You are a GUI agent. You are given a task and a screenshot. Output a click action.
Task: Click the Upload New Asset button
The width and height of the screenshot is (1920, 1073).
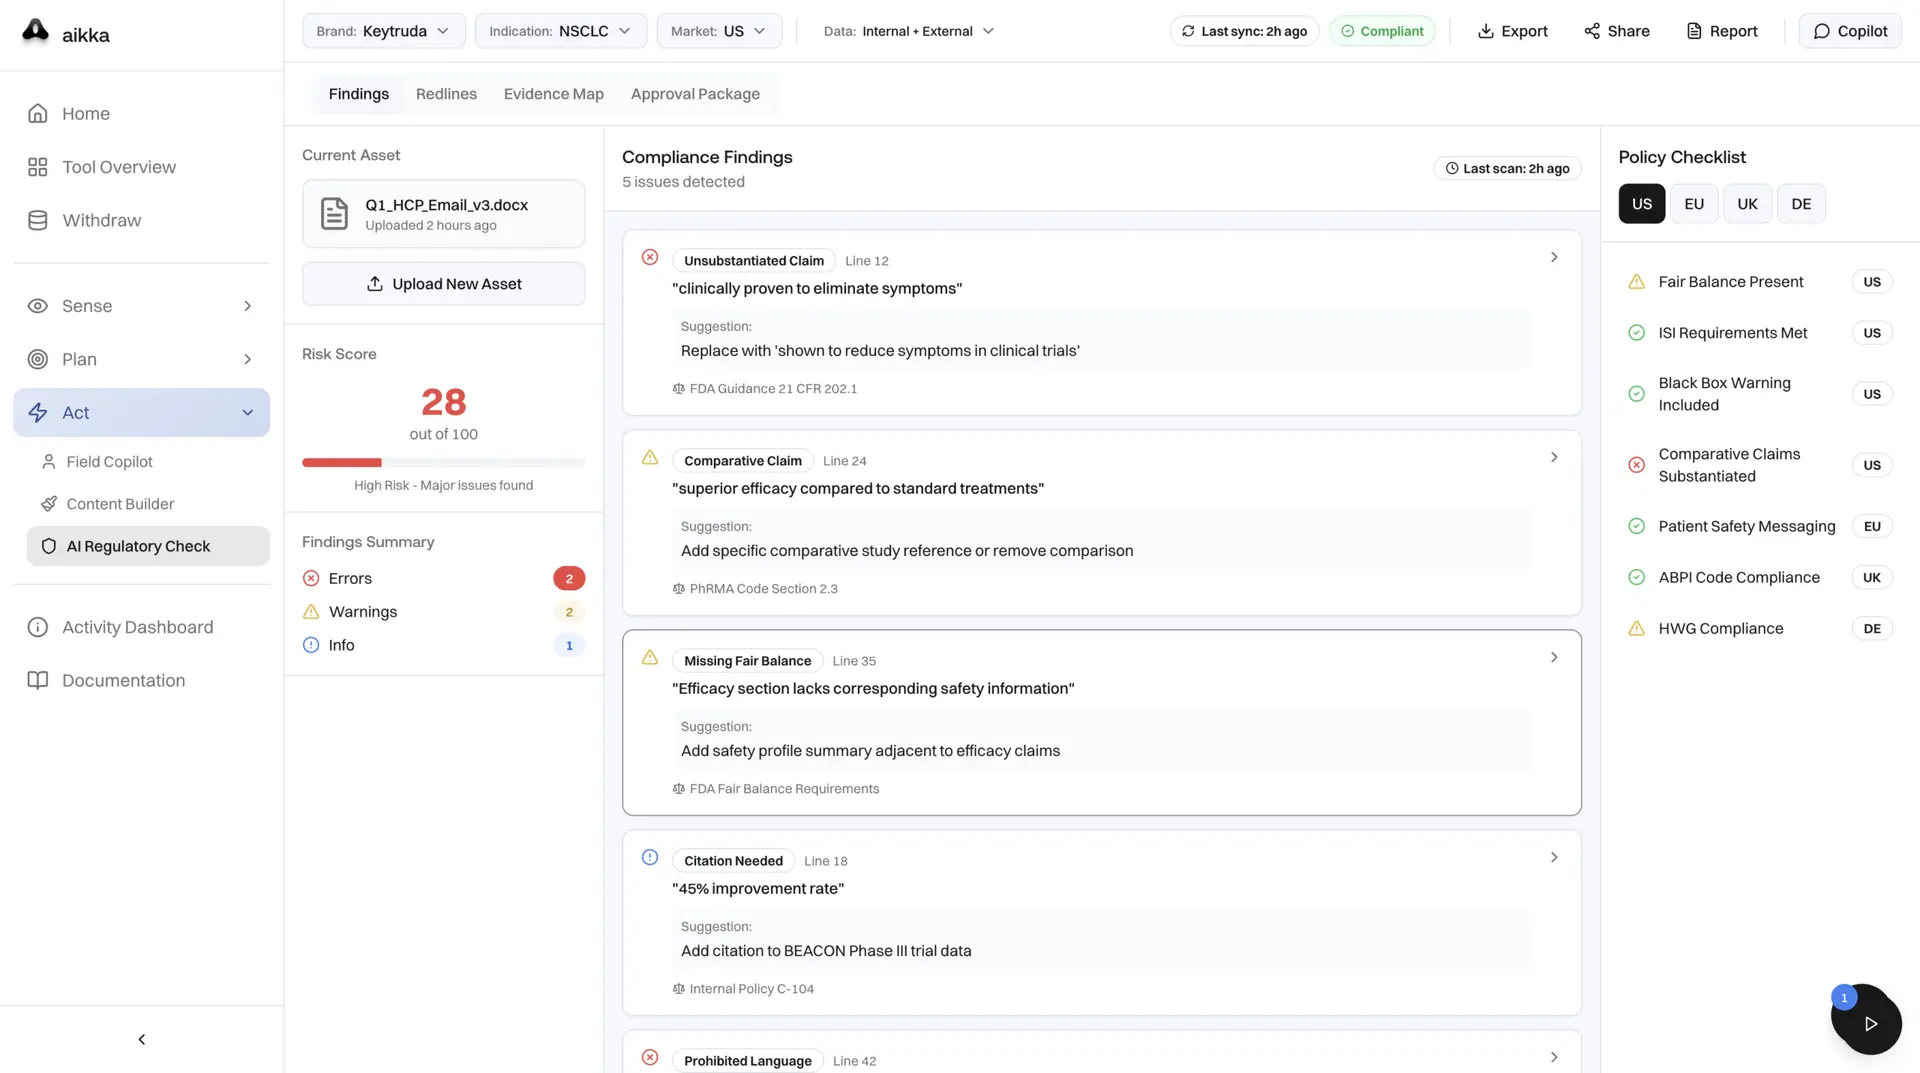pyautogui.click(x=443, y=284)
